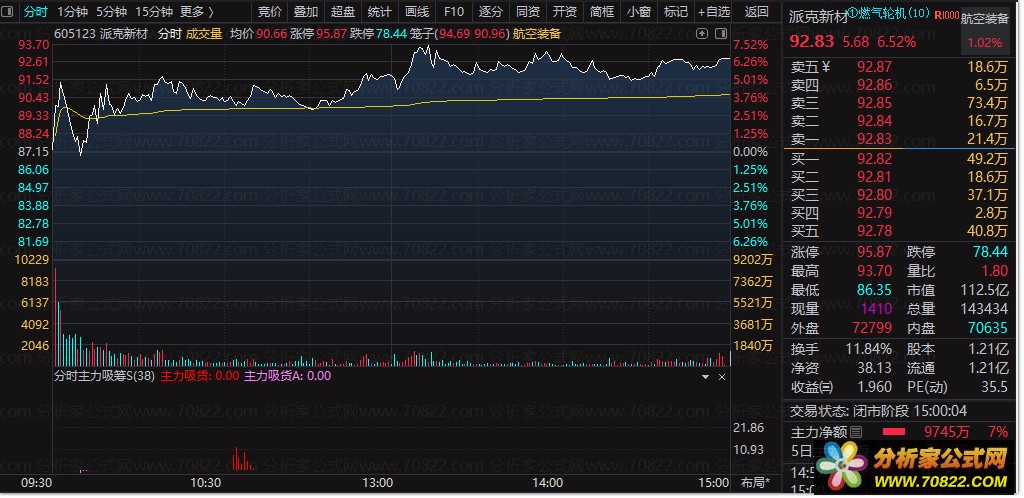Open the 布局* layout menu

pos(755,484)
